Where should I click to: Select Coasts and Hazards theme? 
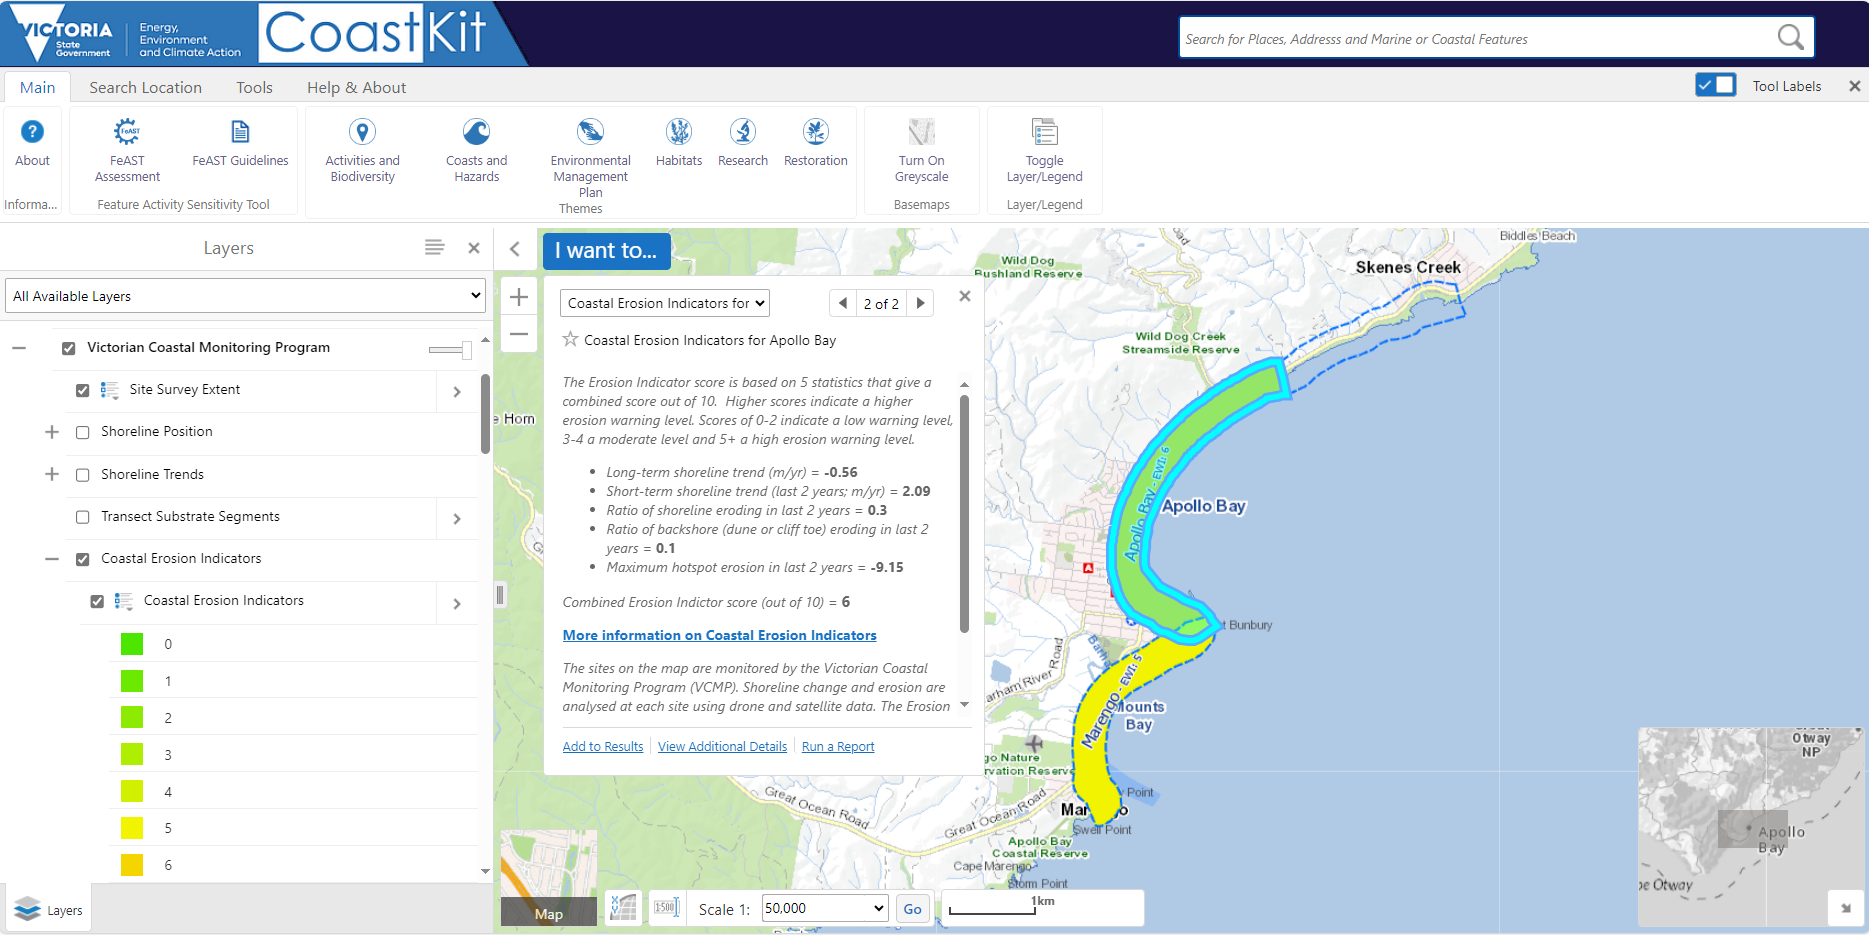[x=476, y=150]
